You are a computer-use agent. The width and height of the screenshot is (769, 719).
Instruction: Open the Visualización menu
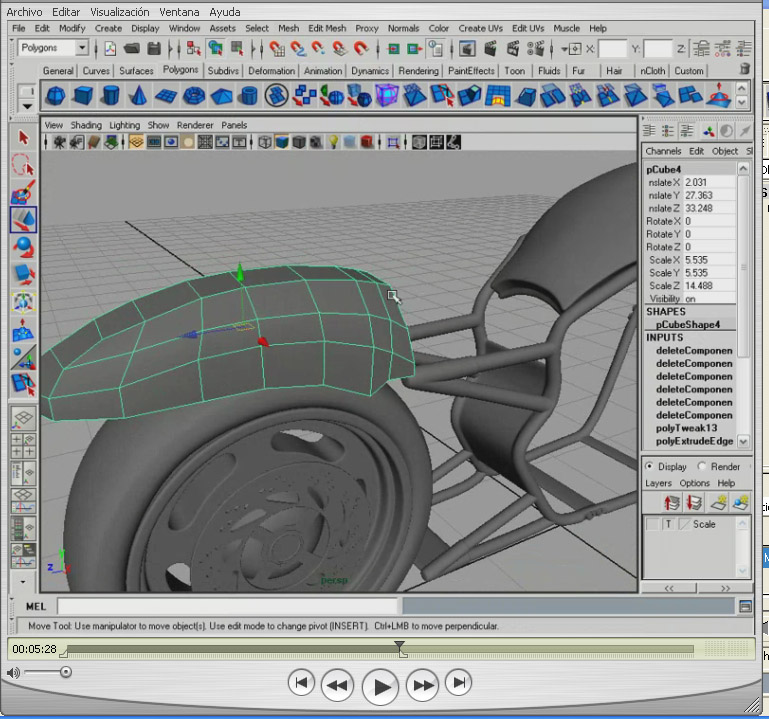coord(120,12)
